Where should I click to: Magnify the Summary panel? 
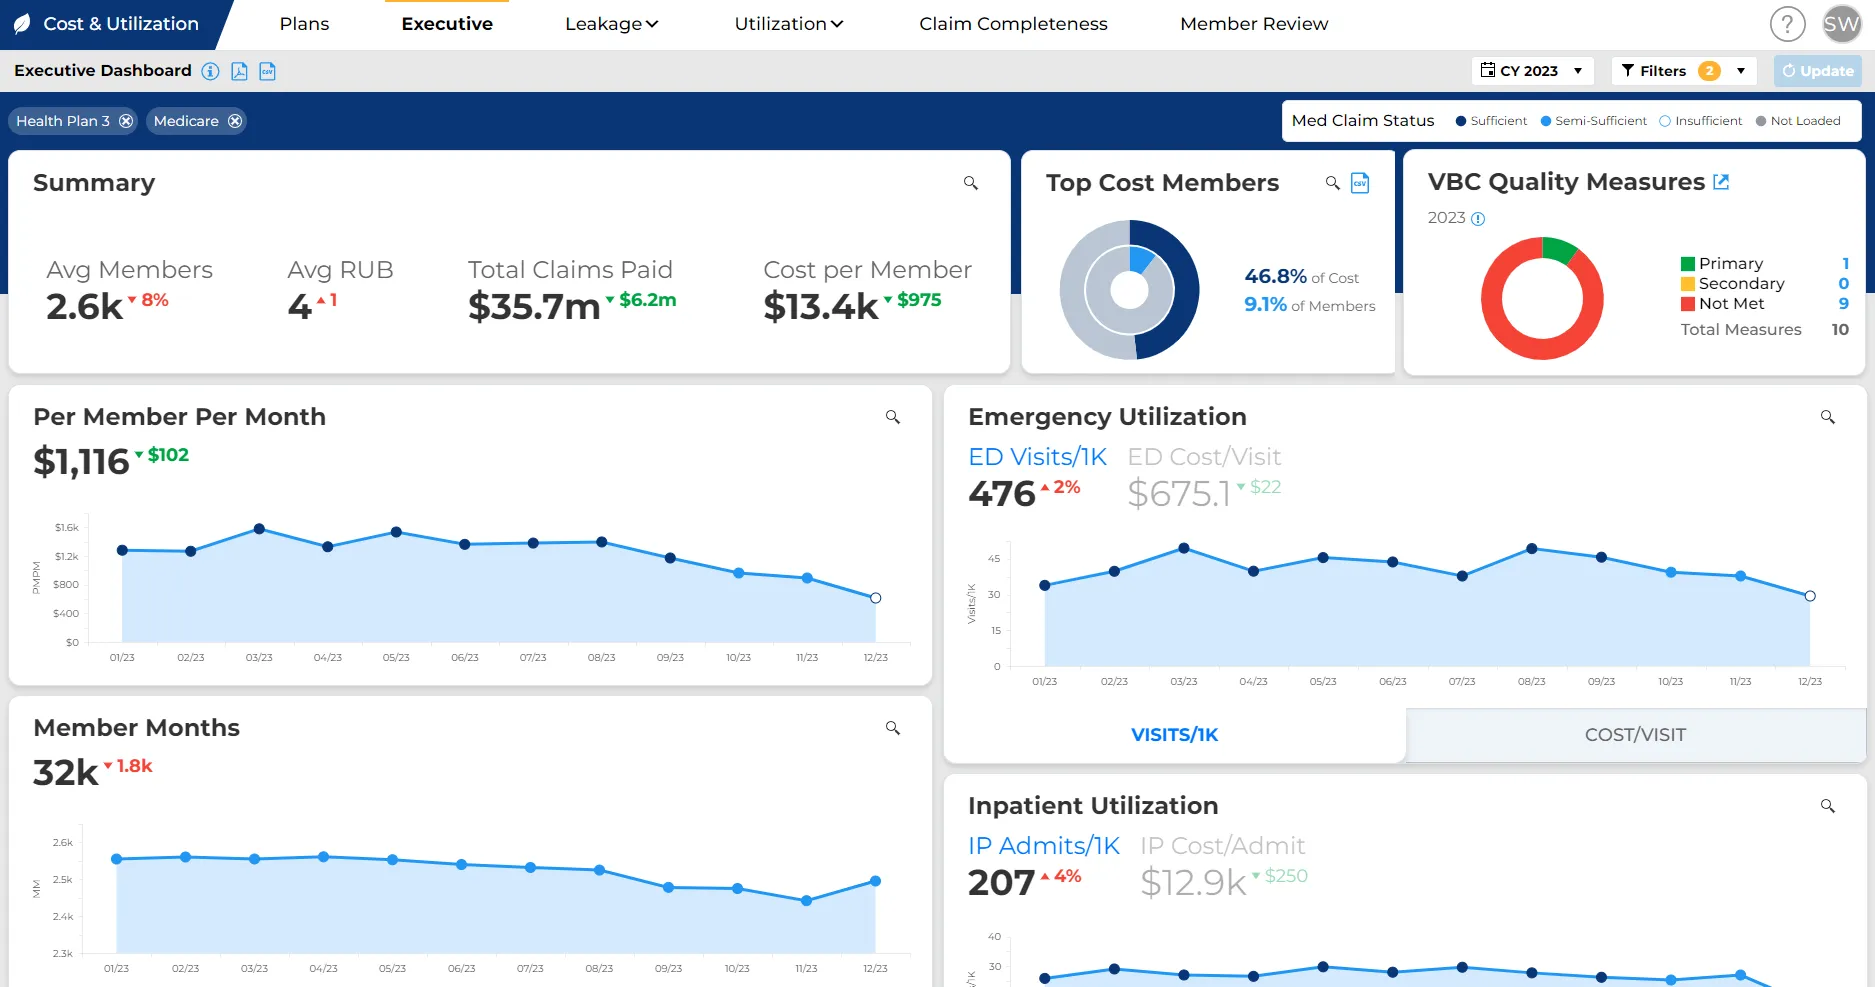pos(970,183)
